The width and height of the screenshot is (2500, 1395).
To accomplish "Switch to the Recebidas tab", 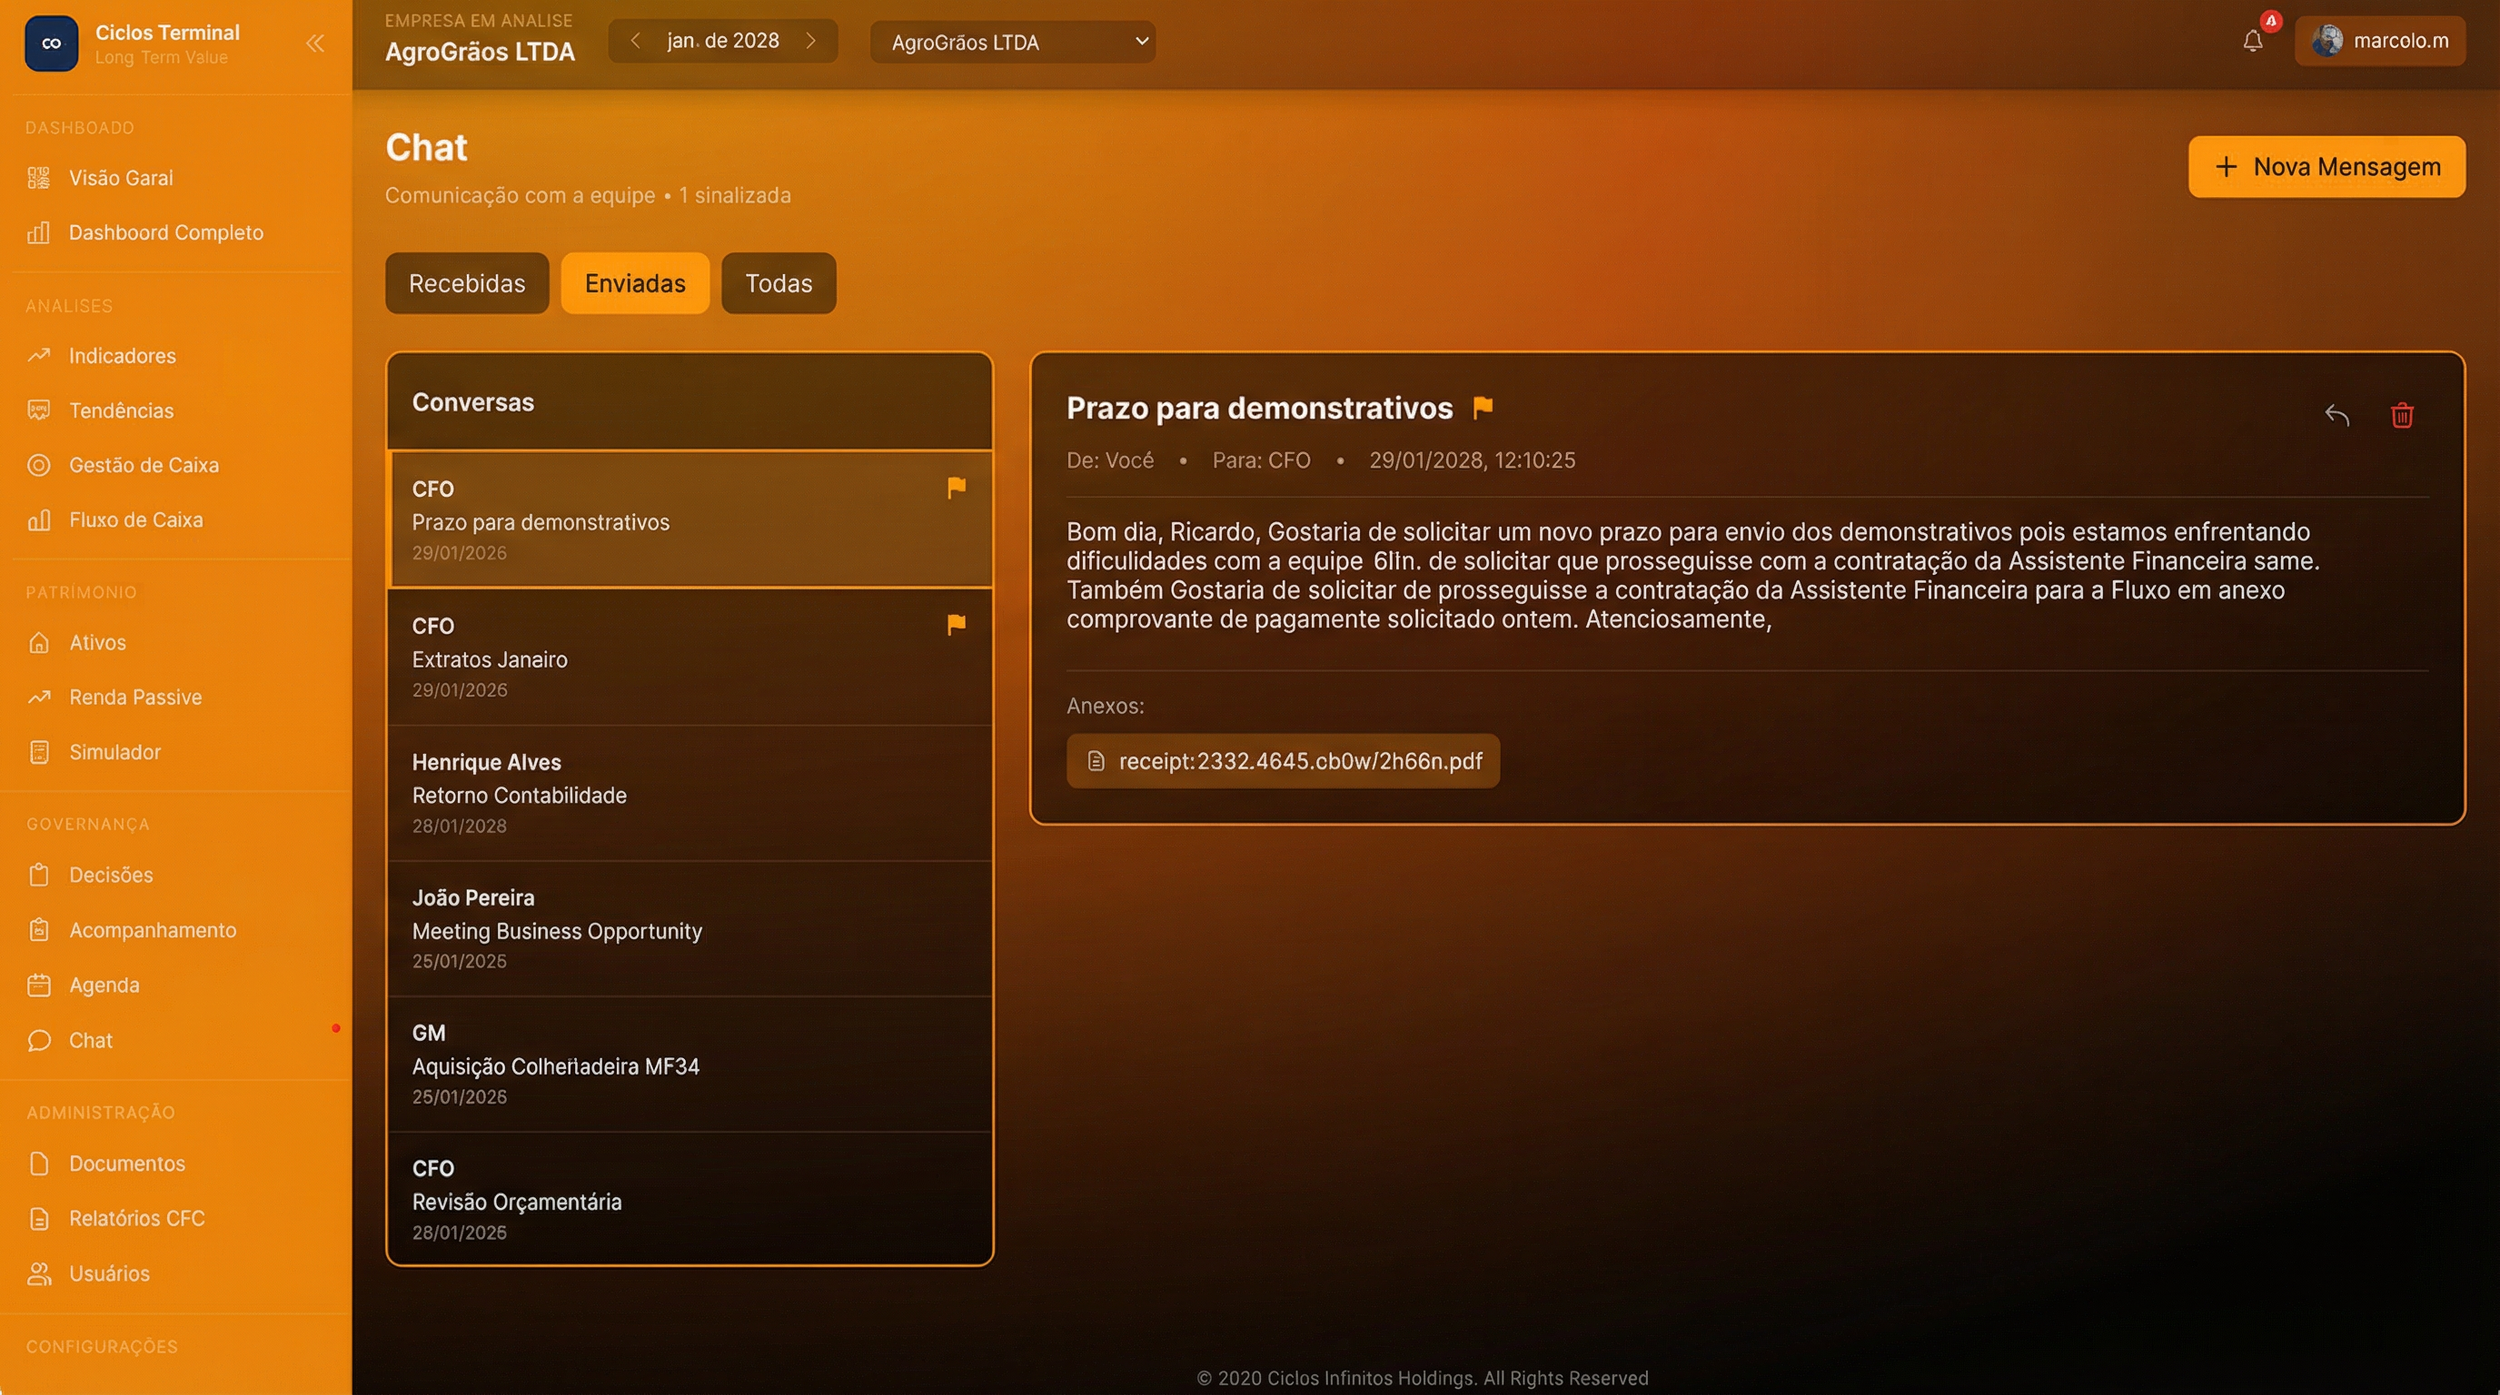I will (x=466, y=283).
